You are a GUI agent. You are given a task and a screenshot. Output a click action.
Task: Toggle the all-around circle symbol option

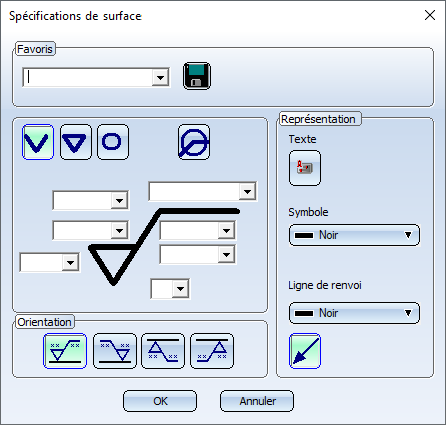tap(194, 142)
